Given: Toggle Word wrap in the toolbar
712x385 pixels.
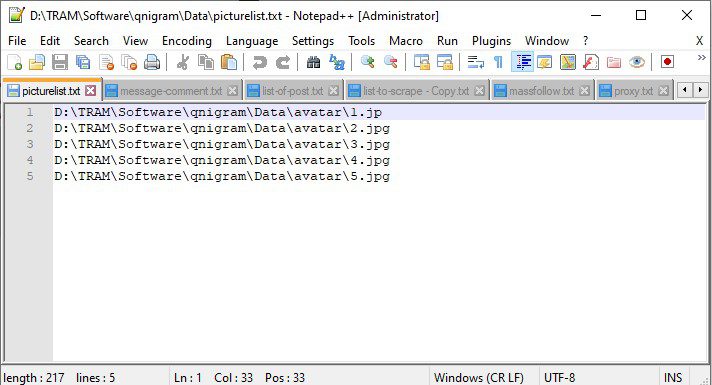Looking at the screenshot, I should click(x=475, y=62).
